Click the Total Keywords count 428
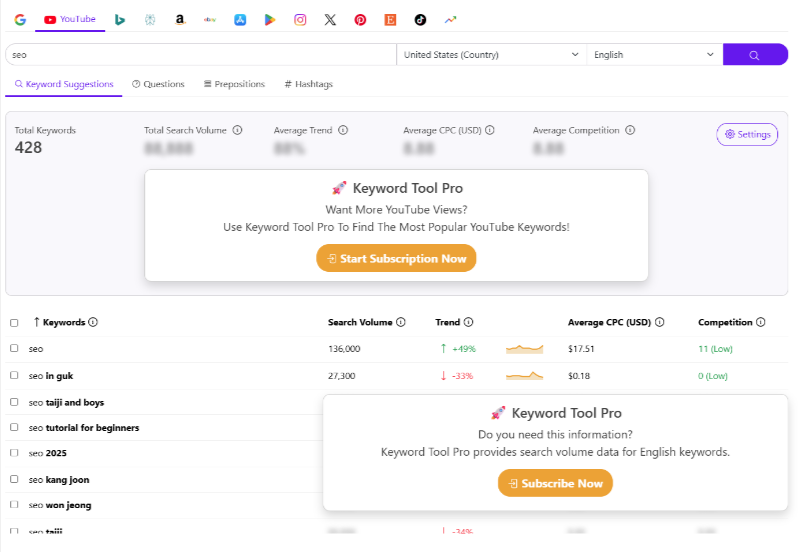Image resolution: width=805 pixels, height=552 pixels. (28, 148)
